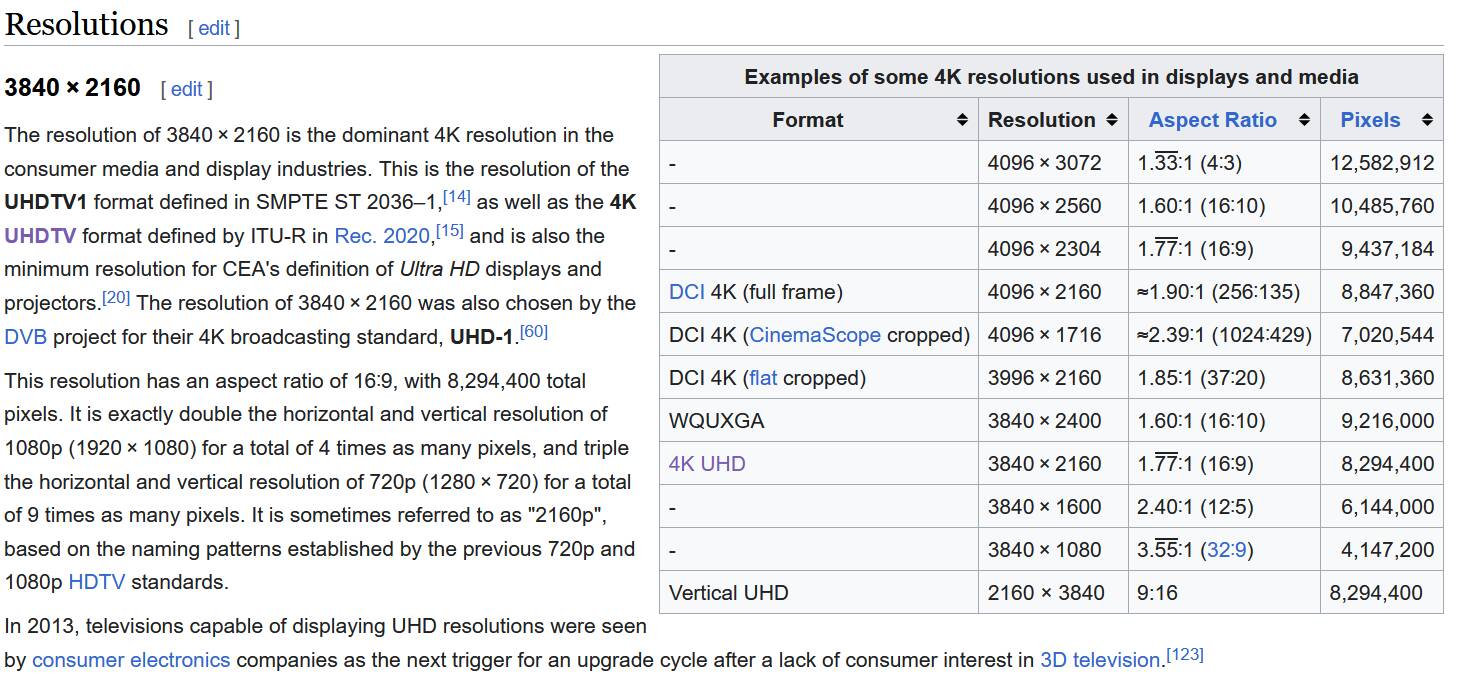Open the DVB project link
Screen dimensions: 1459x692
click(25, 337)
